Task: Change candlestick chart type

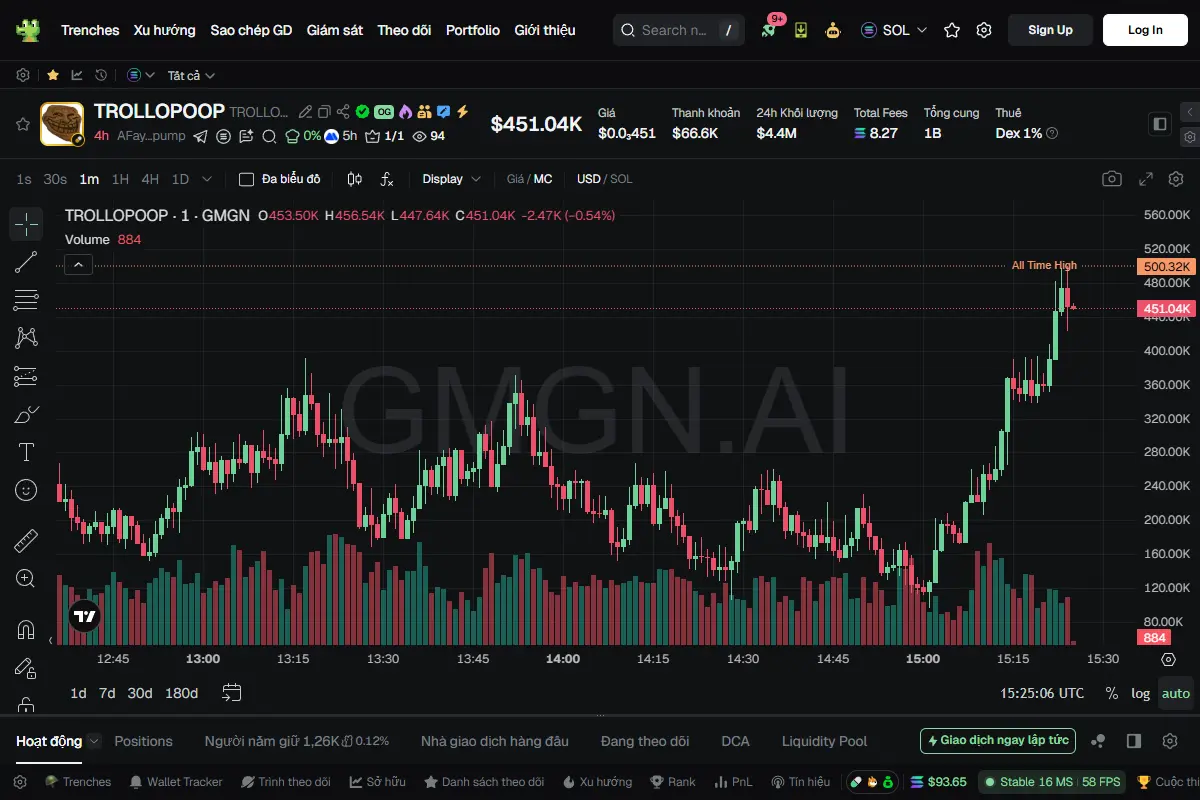Action: click(x=354, y=179)
